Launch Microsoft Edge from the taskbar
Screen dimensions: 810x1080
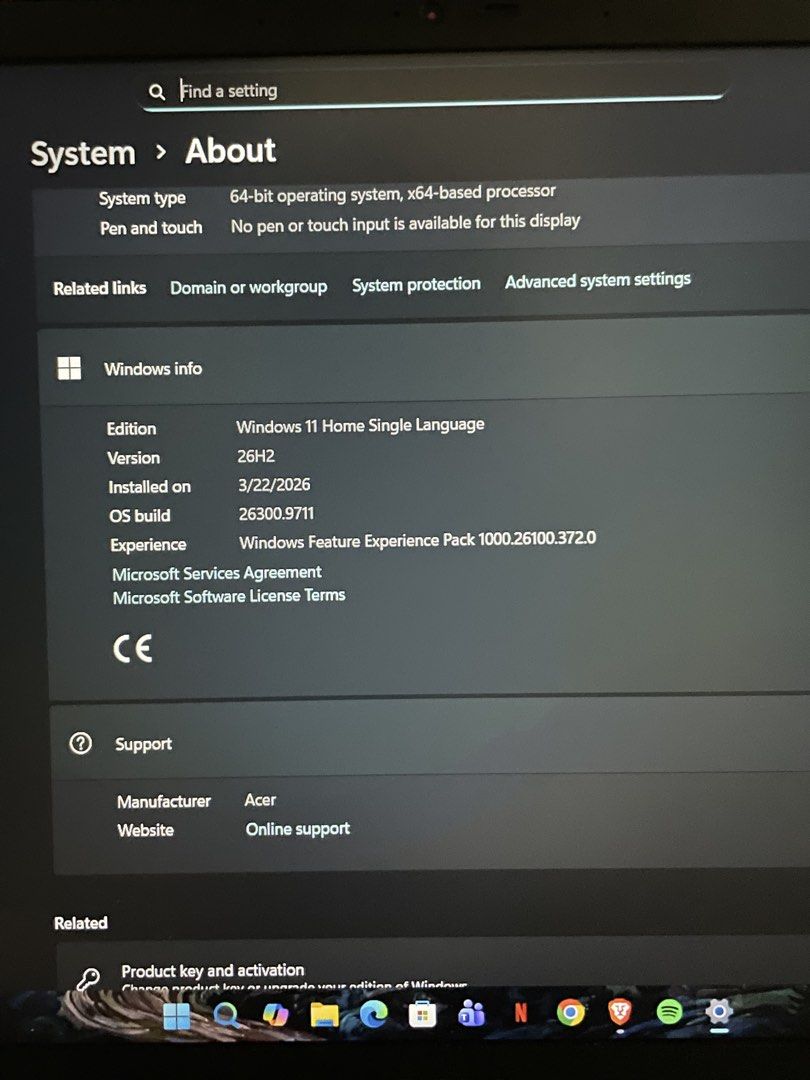click(373, 1014)
